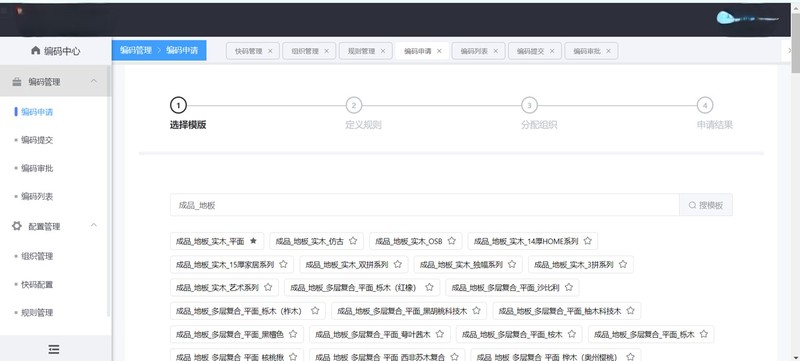
Task: Click step 1 选择模版 circle
Action: click(x=178, y=106)
